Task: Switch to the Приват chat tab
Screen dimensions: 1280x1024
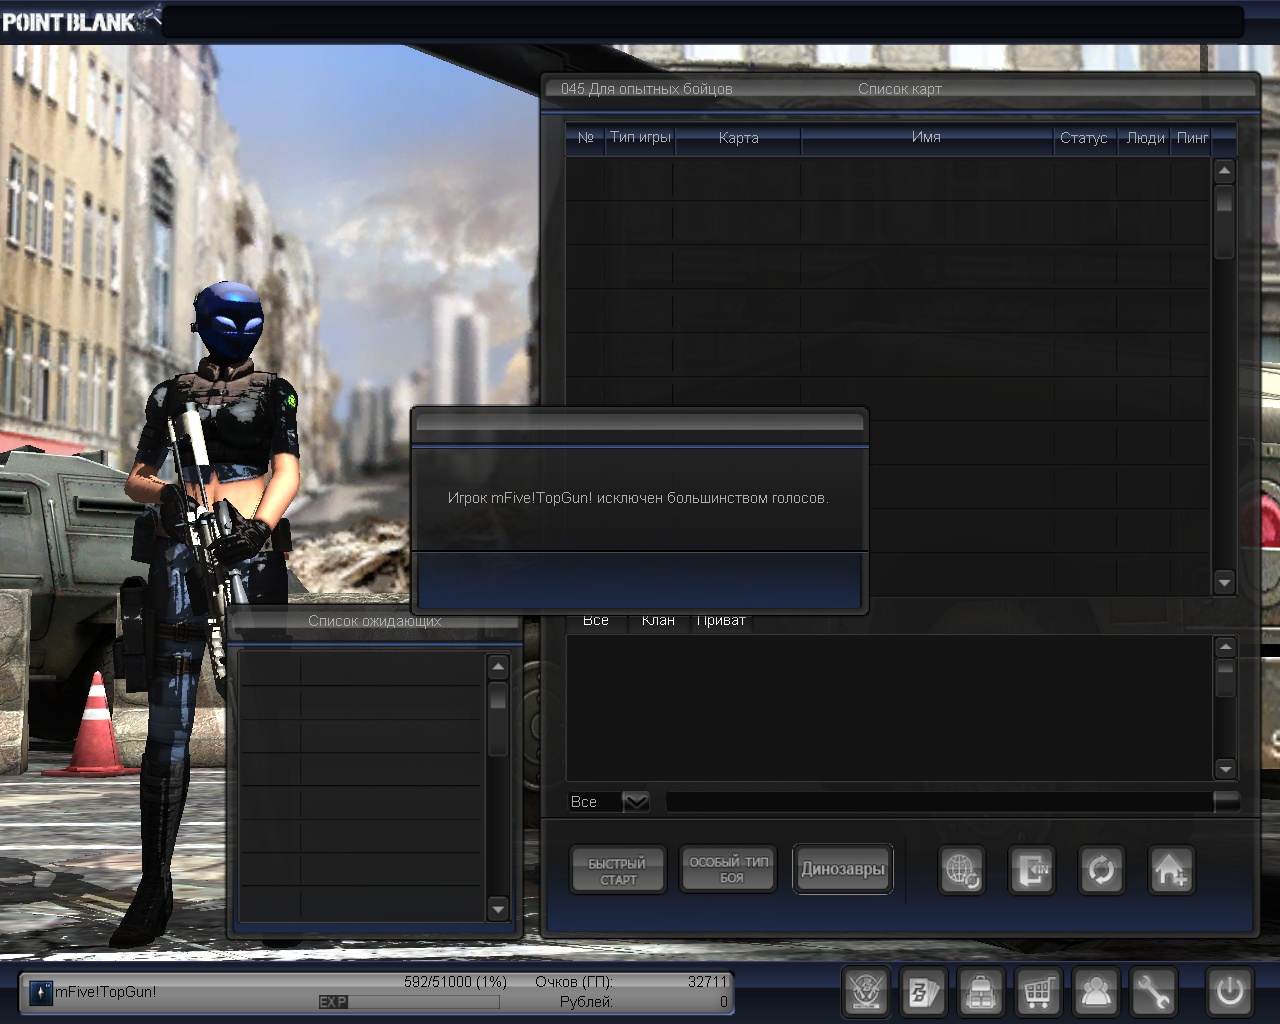Action: pos(721,621)
